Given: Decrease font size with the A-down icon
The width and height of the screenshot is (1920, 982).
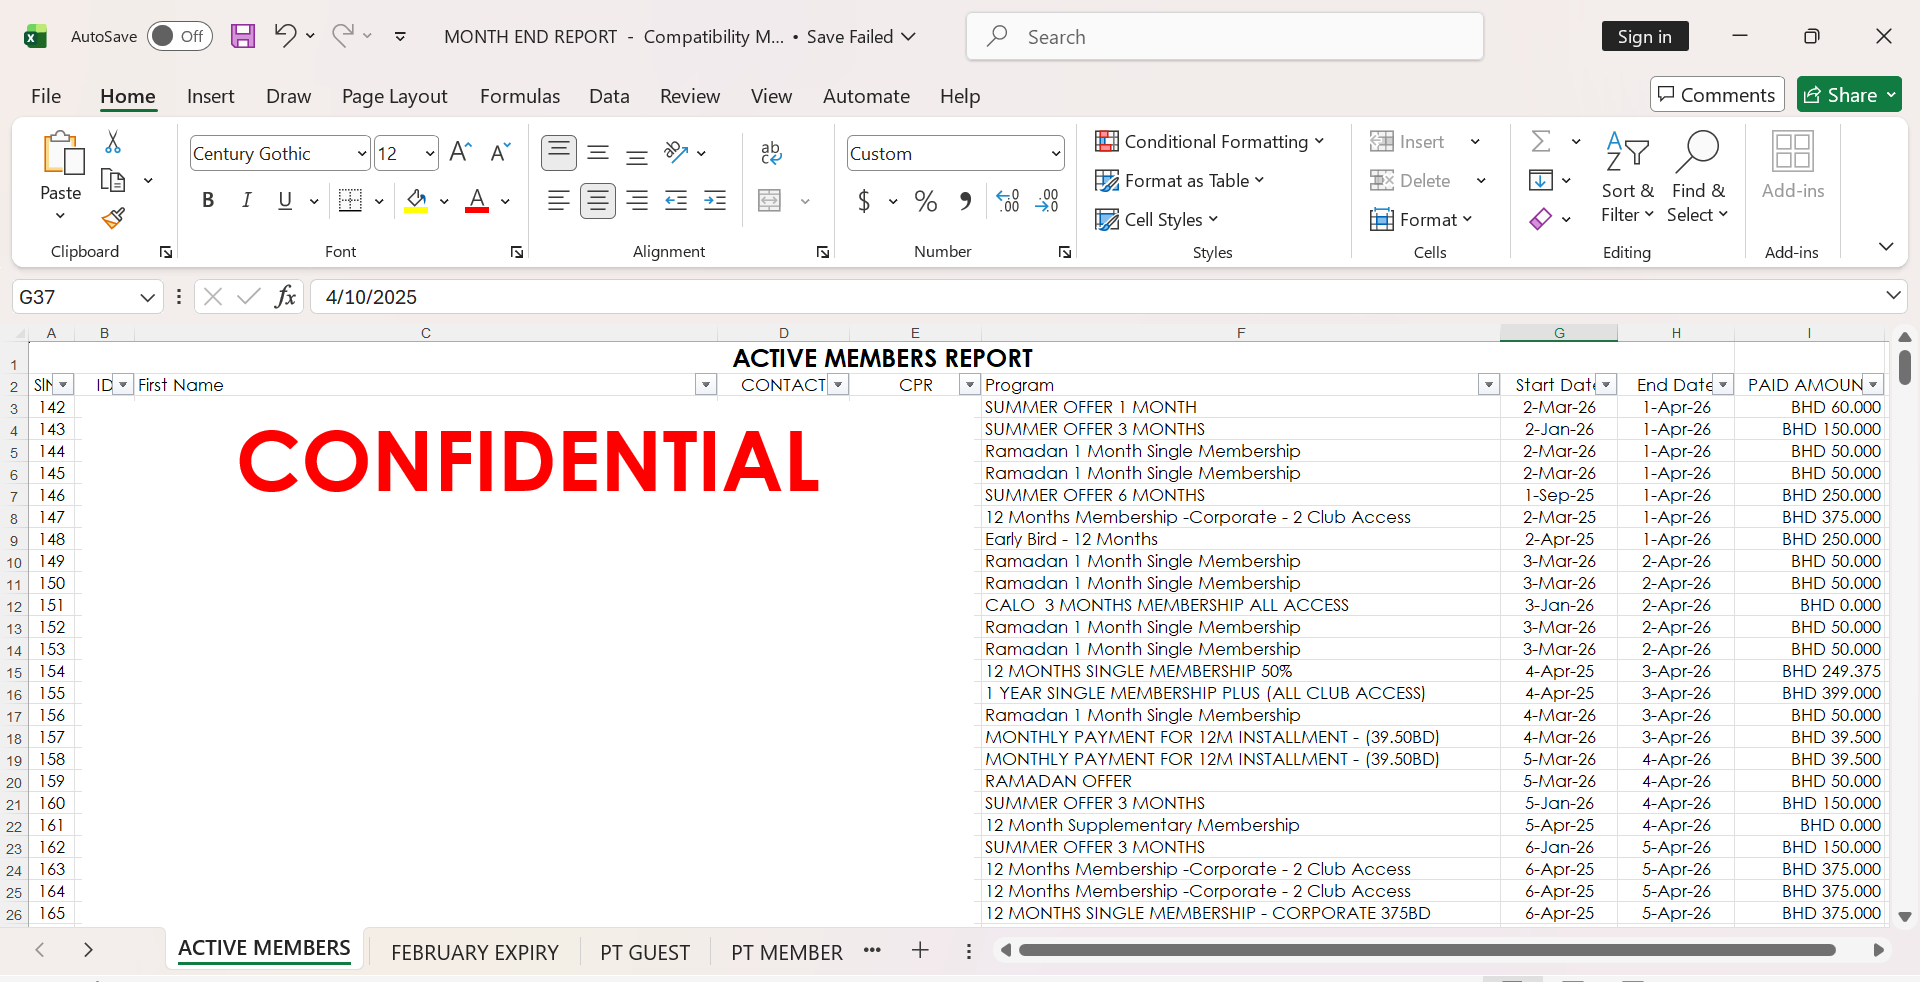Looking at the screenshot, I should tap(500, 152).
